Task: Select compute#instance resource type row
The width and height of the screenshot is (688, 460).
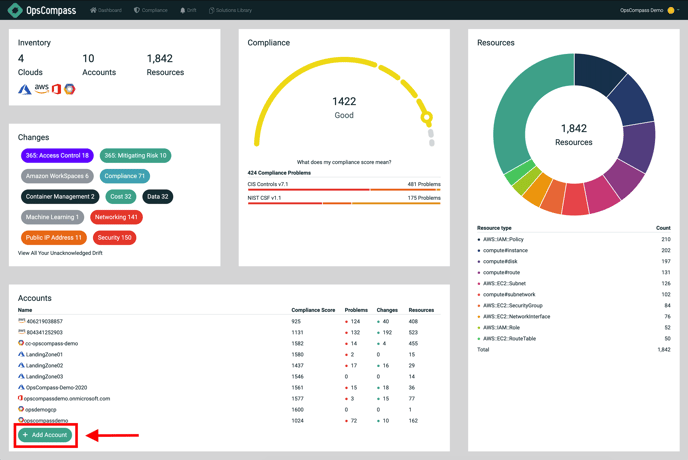Action: pyautogui.click(x=574, y=250)
